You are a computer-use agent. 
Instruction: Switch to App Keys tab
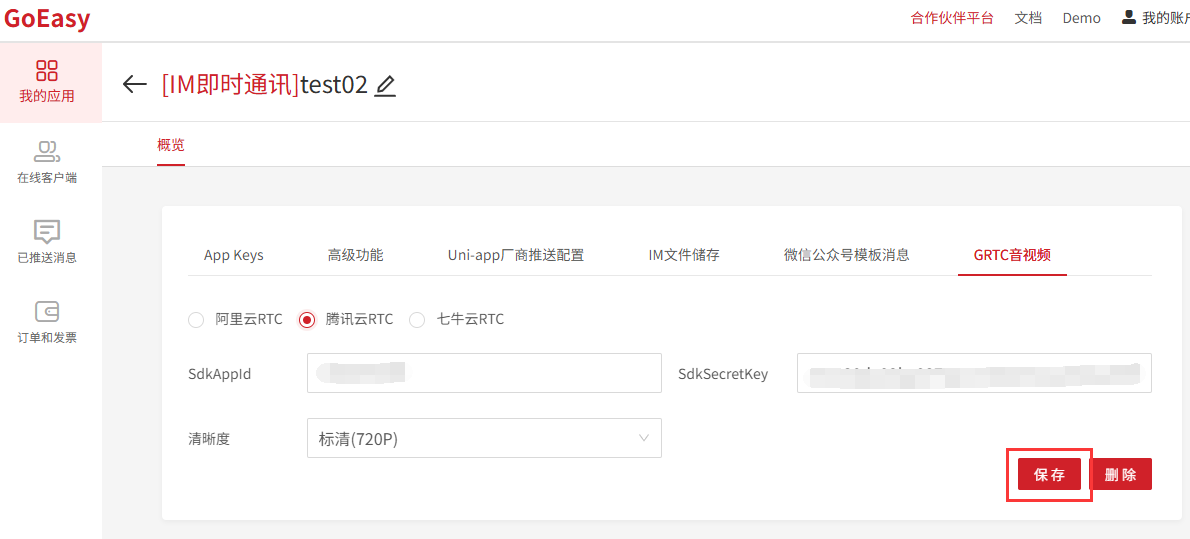234,255
